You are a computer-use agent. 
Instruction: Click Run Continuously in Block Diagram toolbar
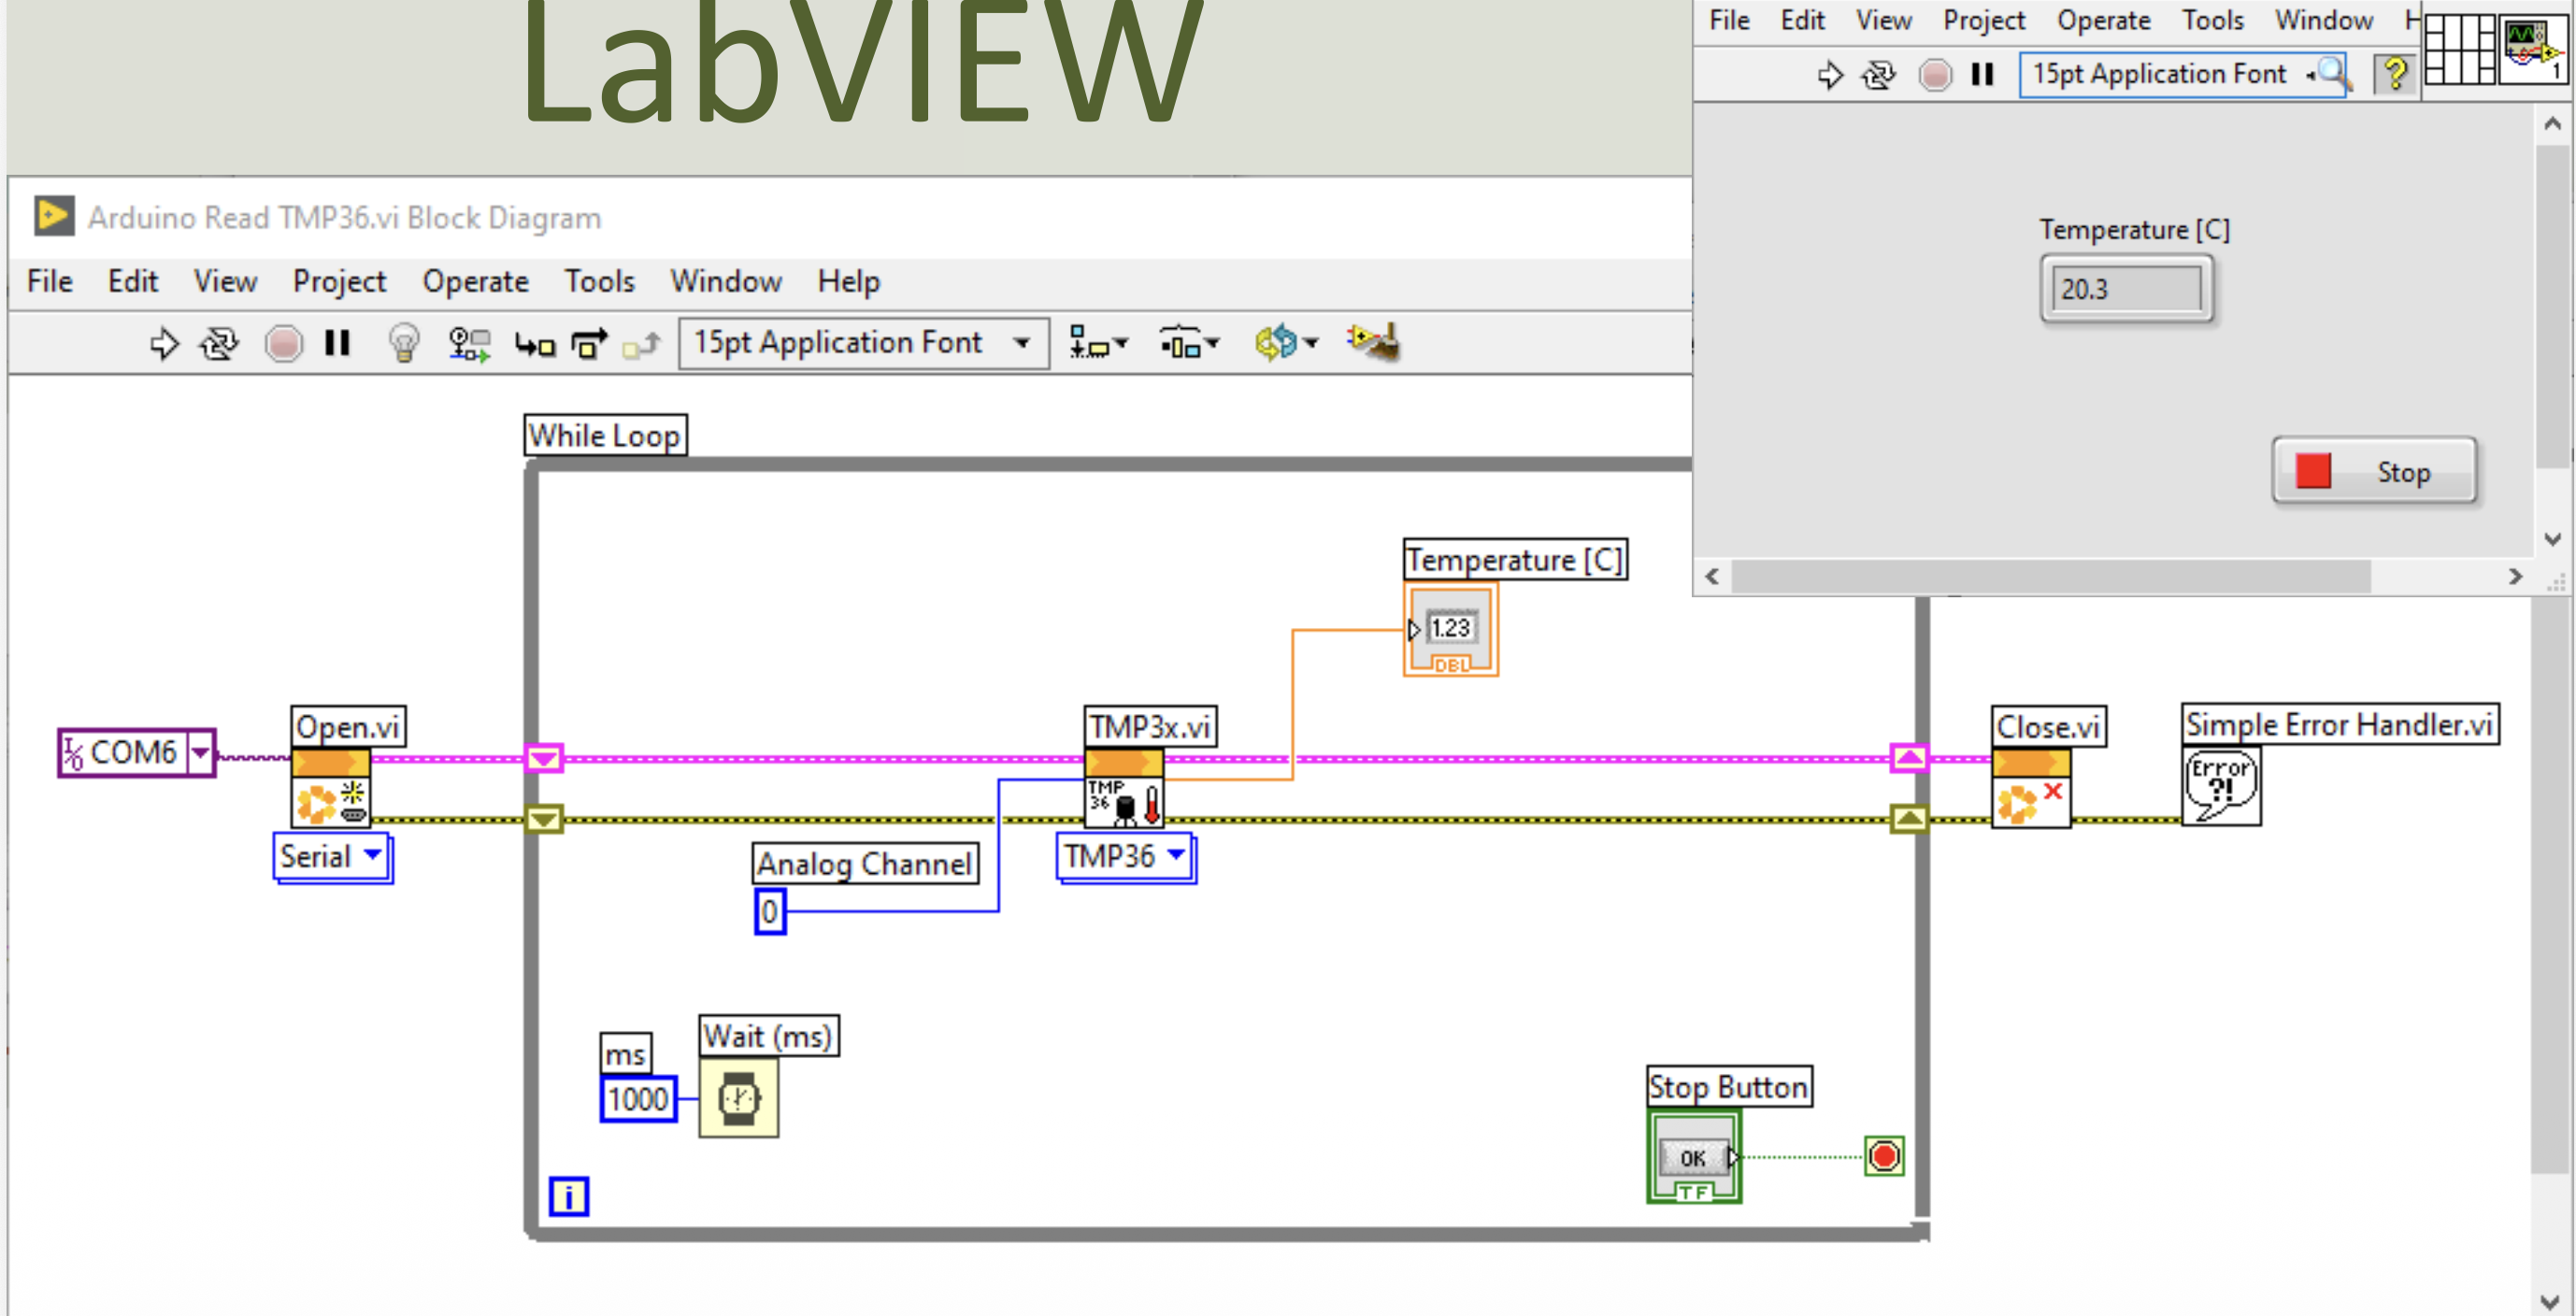click(x=219, y=344)
